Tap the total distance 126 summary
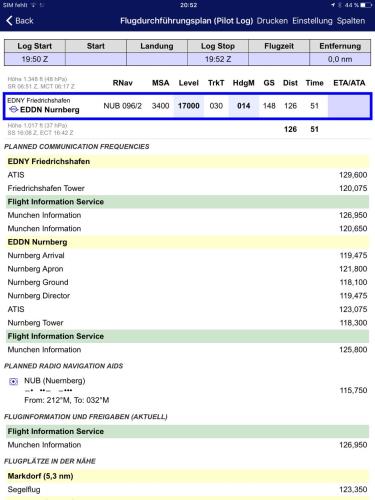Screen dimensions: 375x500 coord(290,129)
